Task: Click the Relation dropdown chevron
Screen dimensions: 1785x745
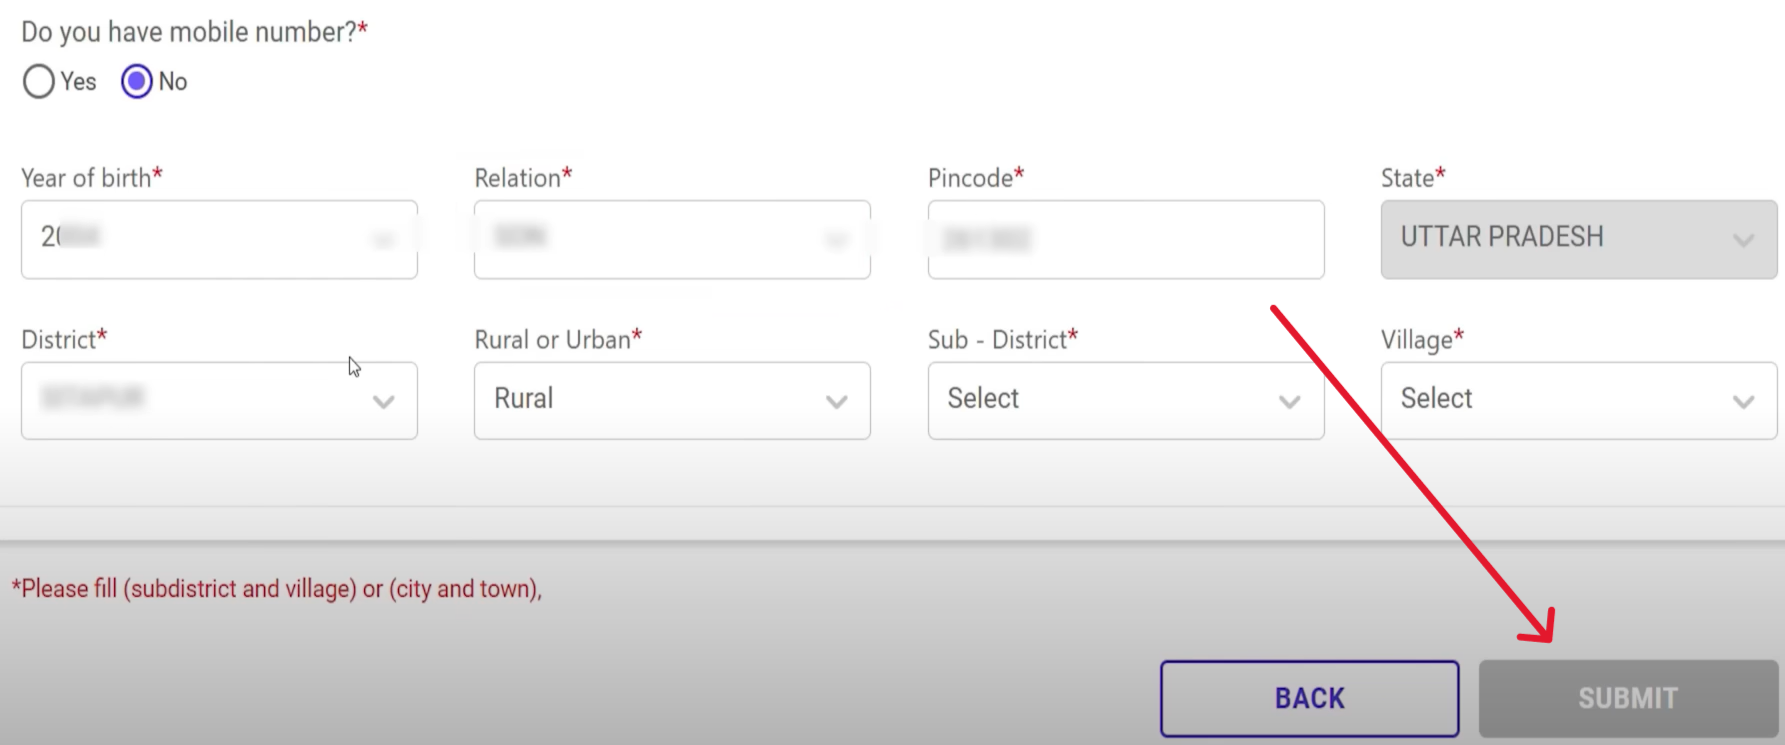Action: click(x=836, y=240)
